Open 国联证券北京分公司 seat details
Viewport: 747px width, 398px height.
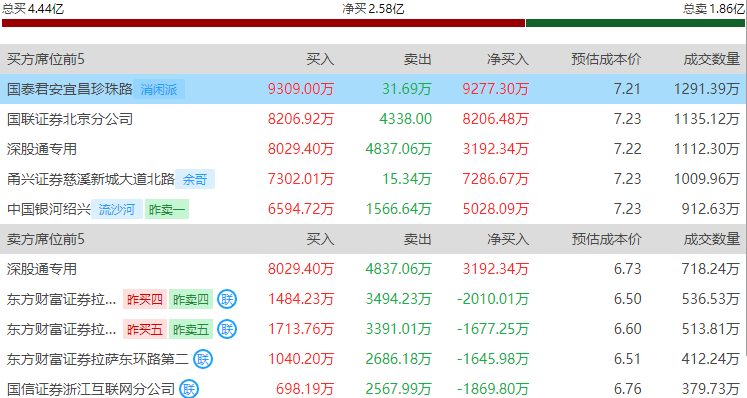[70, 119]
